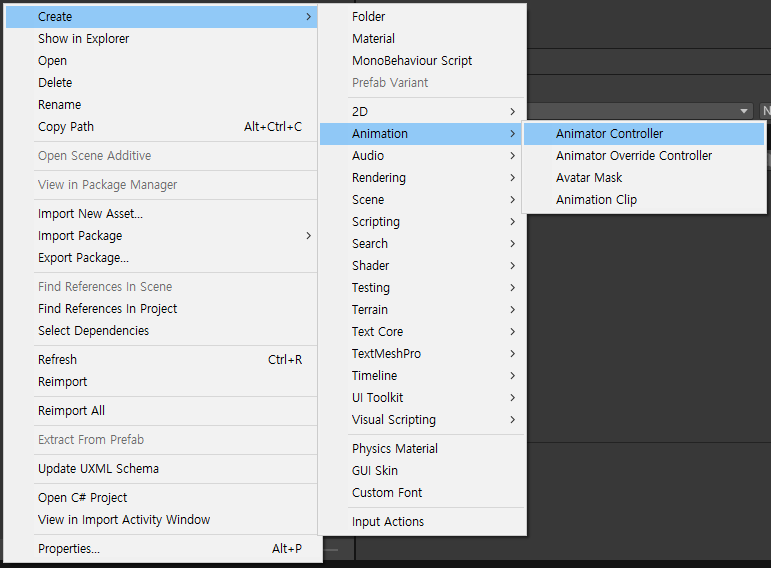Create a Custom Font
Image resolution: width=771 pixels, height=568 pixels.
(x=422, y=493)
